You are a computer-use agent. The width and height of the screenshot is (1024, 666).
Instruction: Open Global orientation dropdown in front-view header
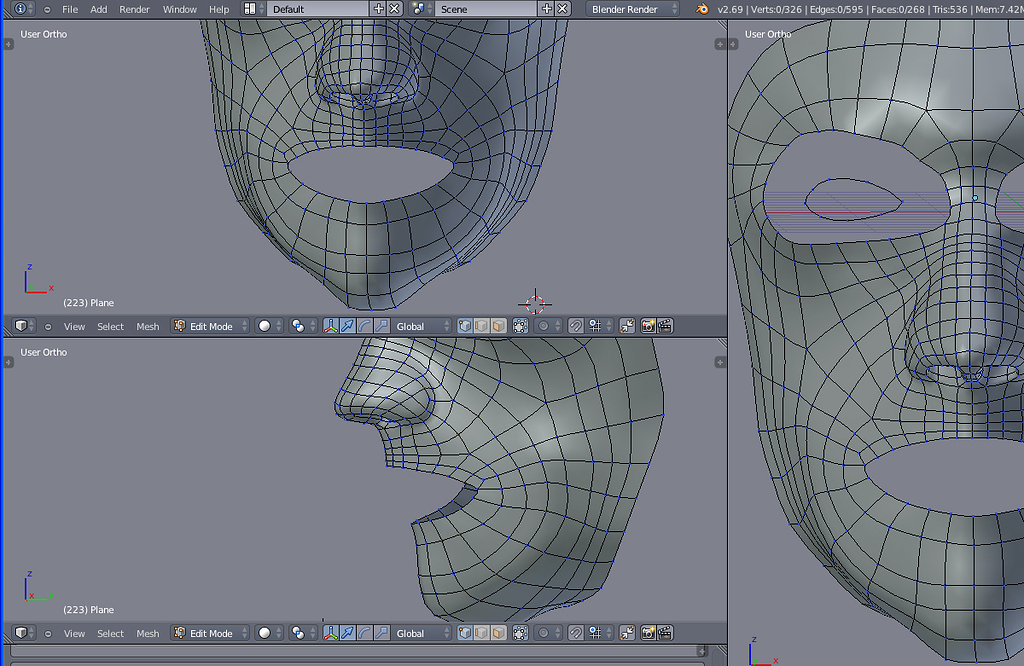point(422,326)
